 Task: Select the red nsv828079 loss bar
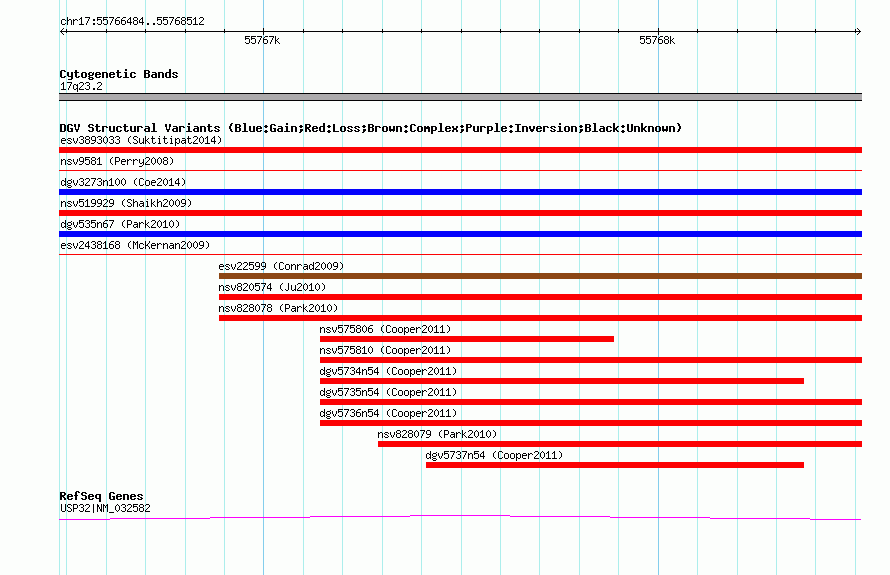tap(620, 444)
